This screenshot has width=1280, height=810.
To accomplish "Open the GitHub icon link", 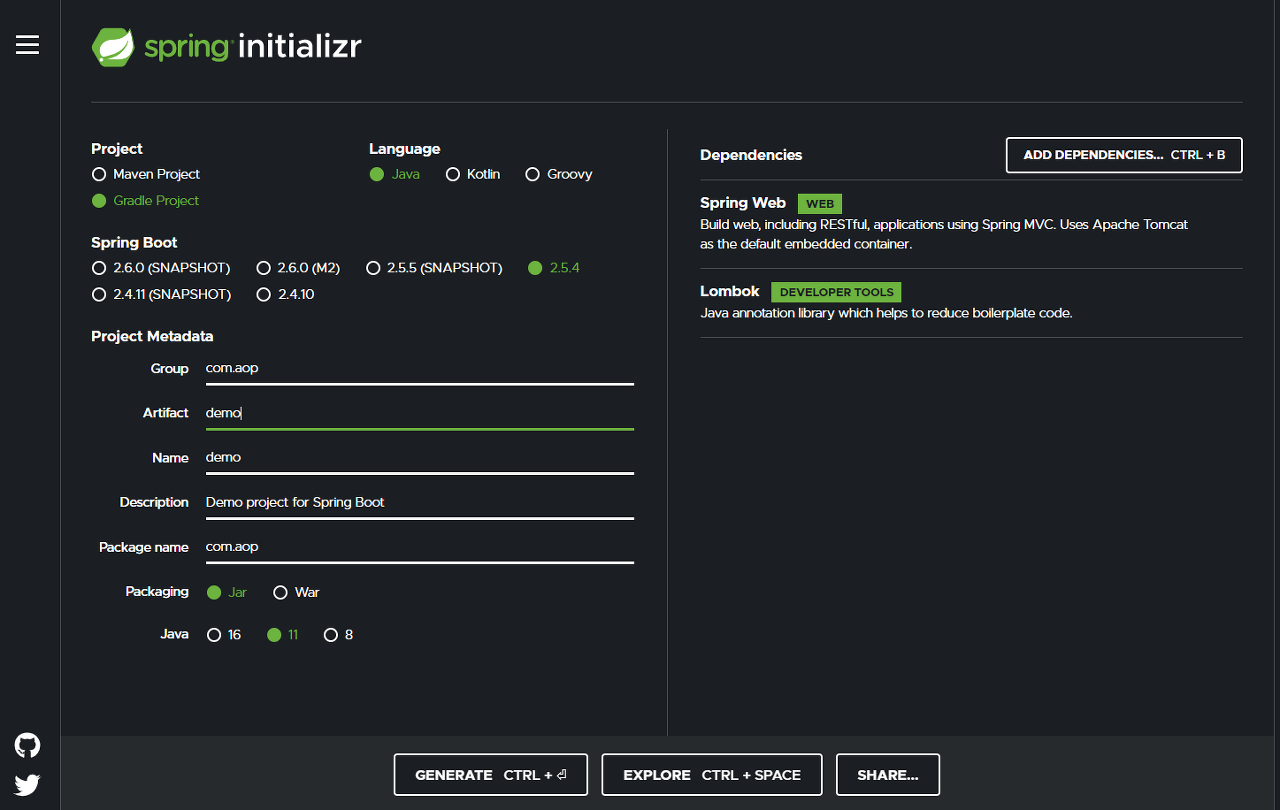I will 27,745.
